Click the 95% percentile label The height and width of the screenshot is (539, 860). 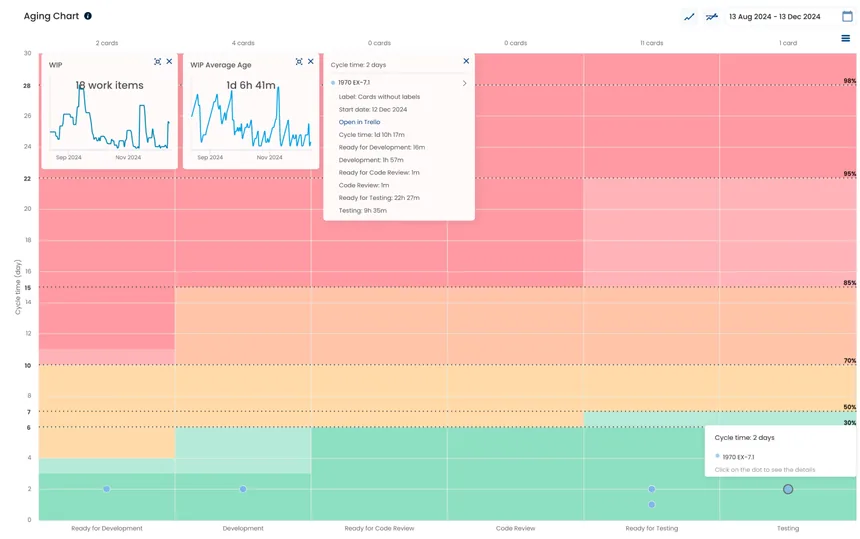pyautogui.click(x=850, y=174)
